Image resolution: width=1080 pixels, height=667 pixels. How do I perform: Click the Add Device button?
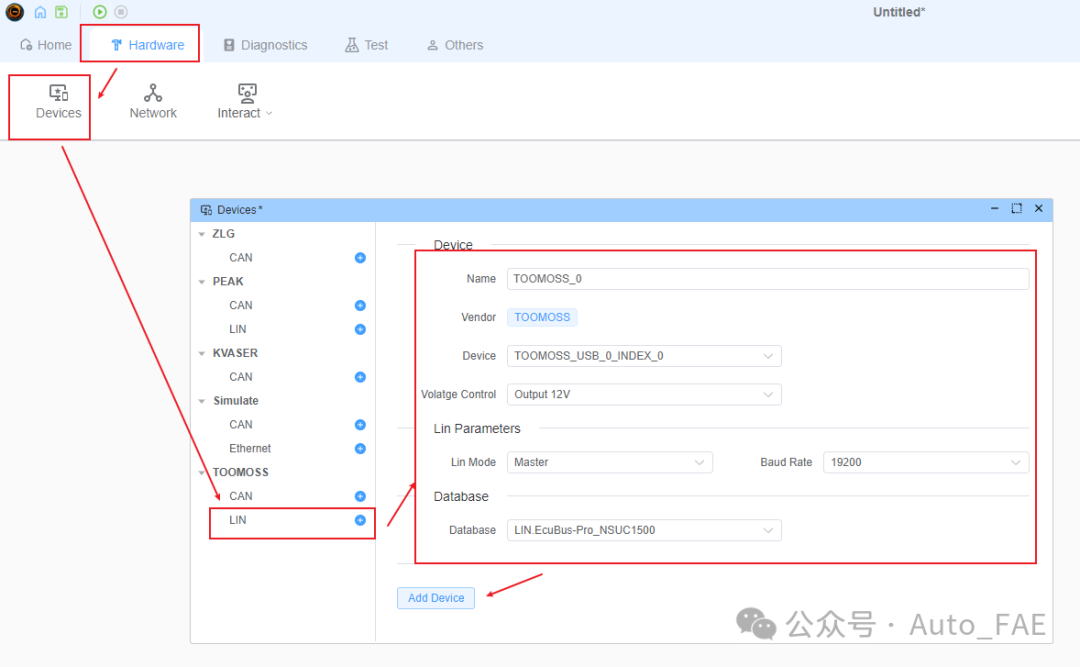pos(436,598)
